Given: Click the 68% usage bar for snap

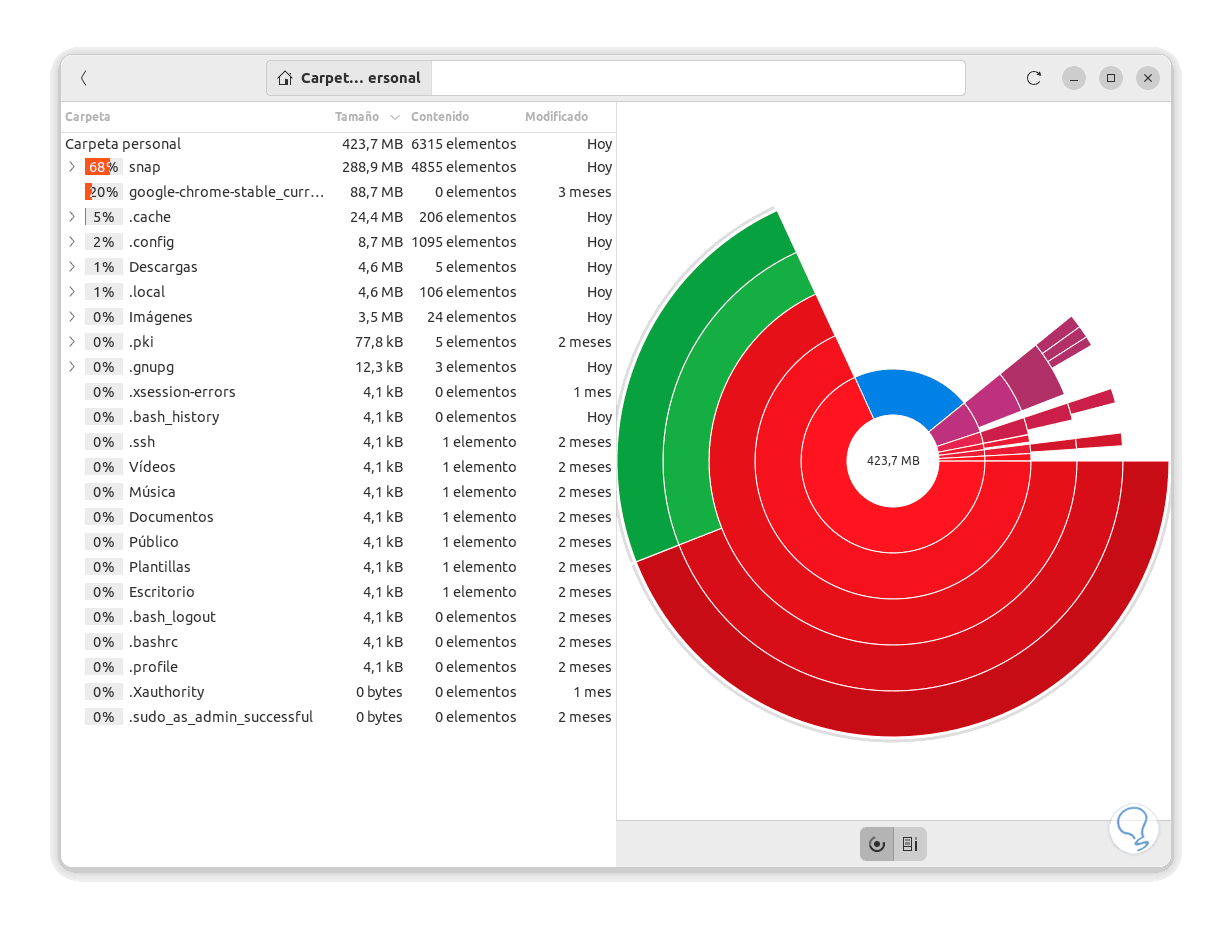Looking at the screenshot, I should [x=104, y=167].
